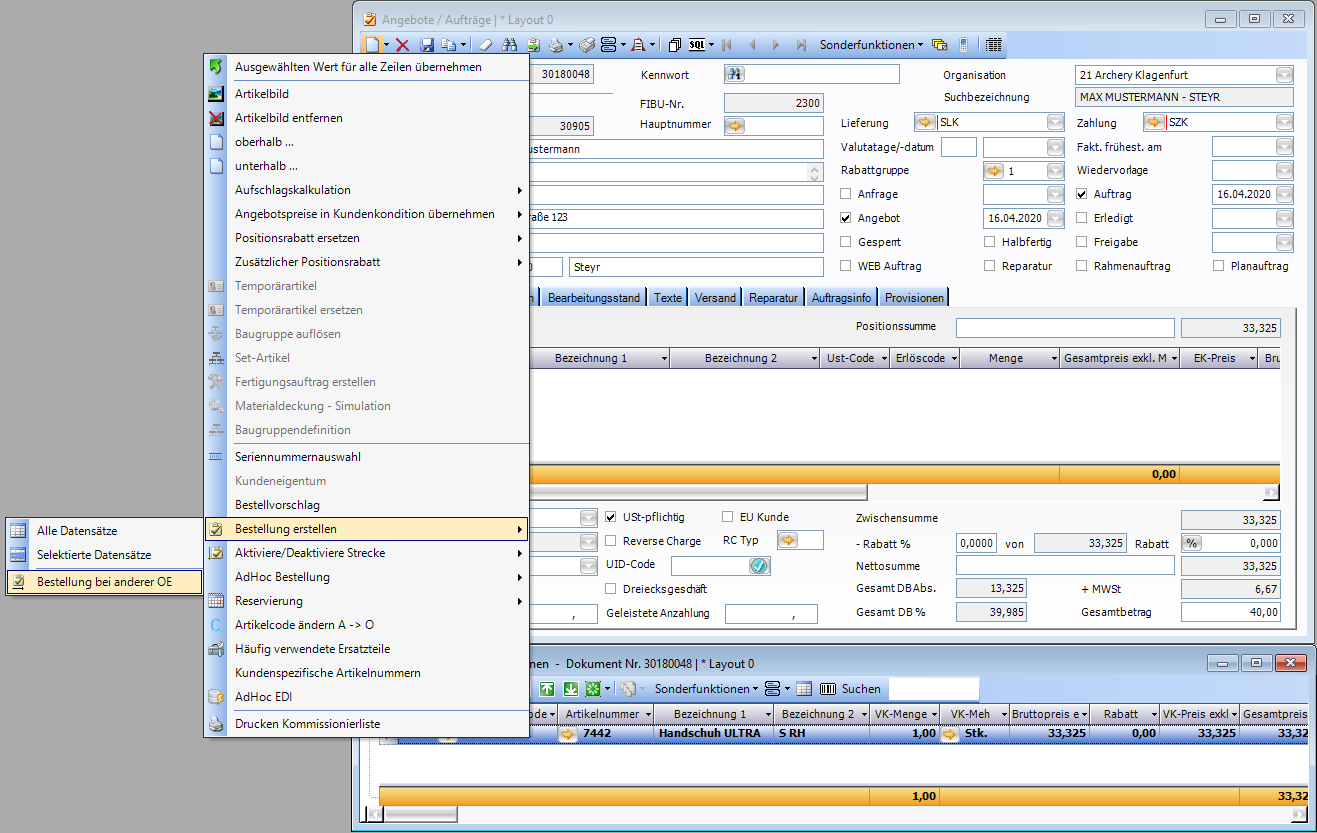Expand the Auftrag date dropdown
The image size is (1317, 833).
point(1284,194)
